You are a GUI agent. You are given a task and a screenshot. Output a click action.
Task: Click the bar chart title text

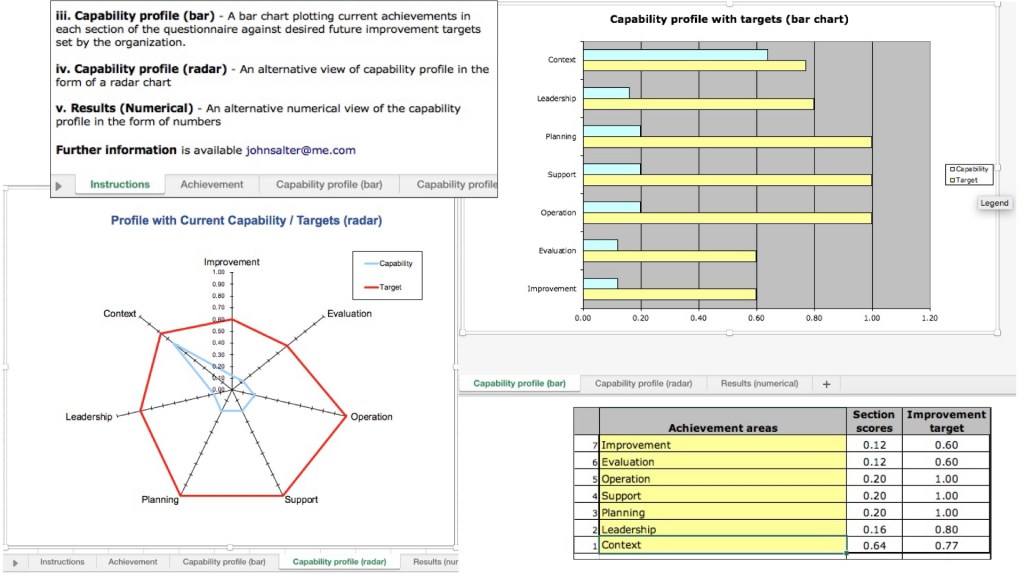pyautogui.click(x=729, y=19)
